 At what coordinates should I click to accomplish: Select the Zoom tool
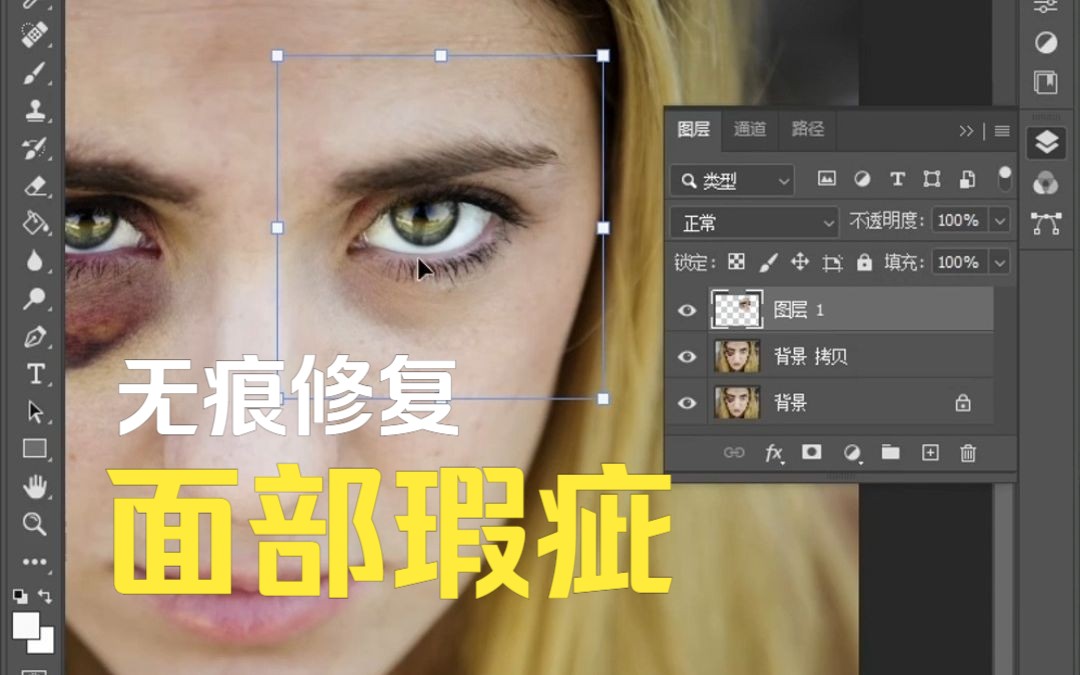pos(33,523)
